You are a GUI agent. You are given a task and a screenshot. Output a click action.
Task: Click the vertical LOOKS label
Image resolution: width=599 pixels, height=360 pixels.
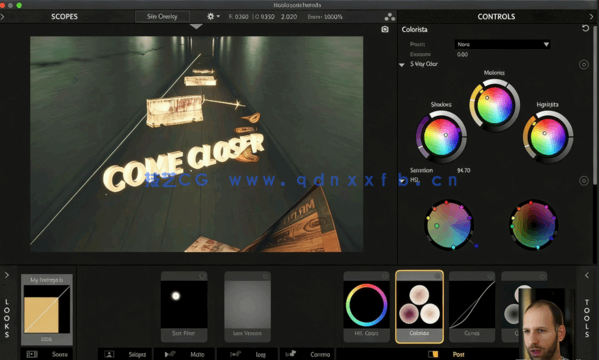click(6, 318)
